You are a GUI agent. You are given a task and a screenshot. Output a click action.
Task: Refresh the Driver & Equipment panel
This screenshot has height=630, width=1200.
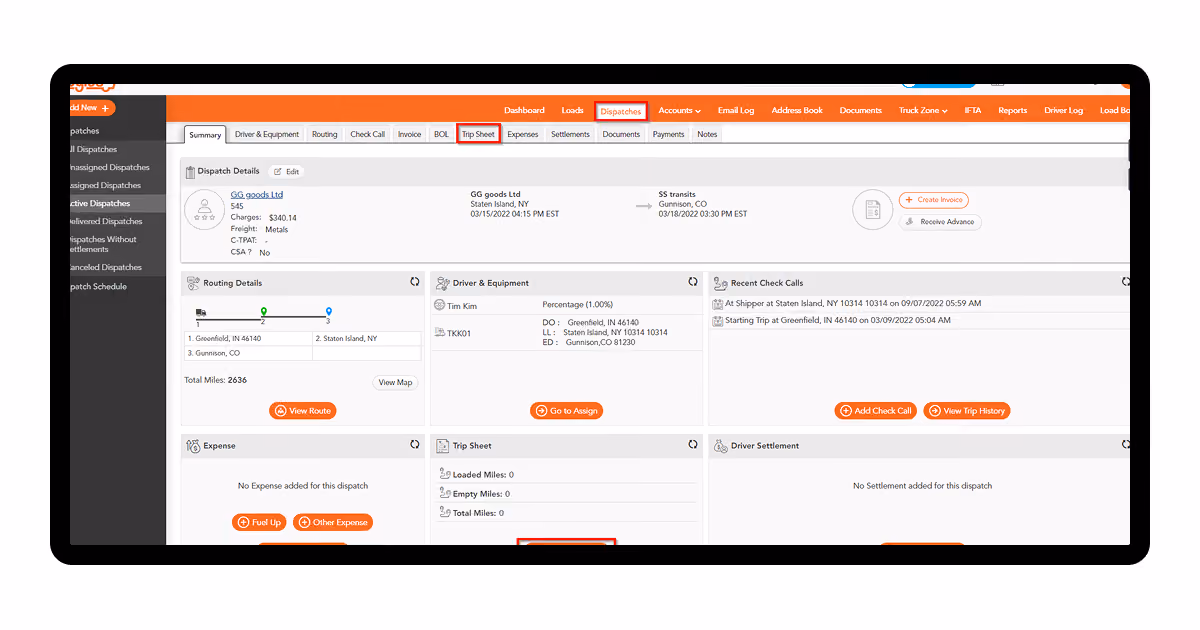(x=692, y=282)
